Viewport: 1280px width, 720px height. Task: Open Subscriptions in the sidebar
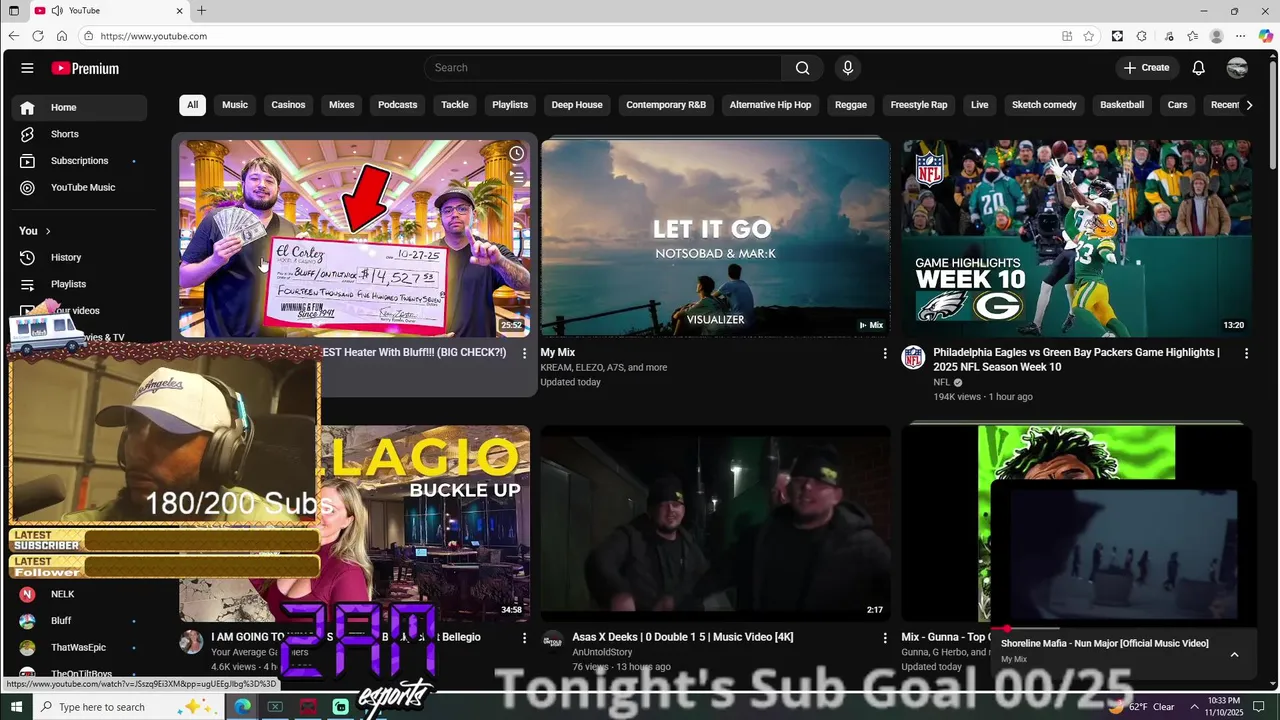tap(80, 161)
